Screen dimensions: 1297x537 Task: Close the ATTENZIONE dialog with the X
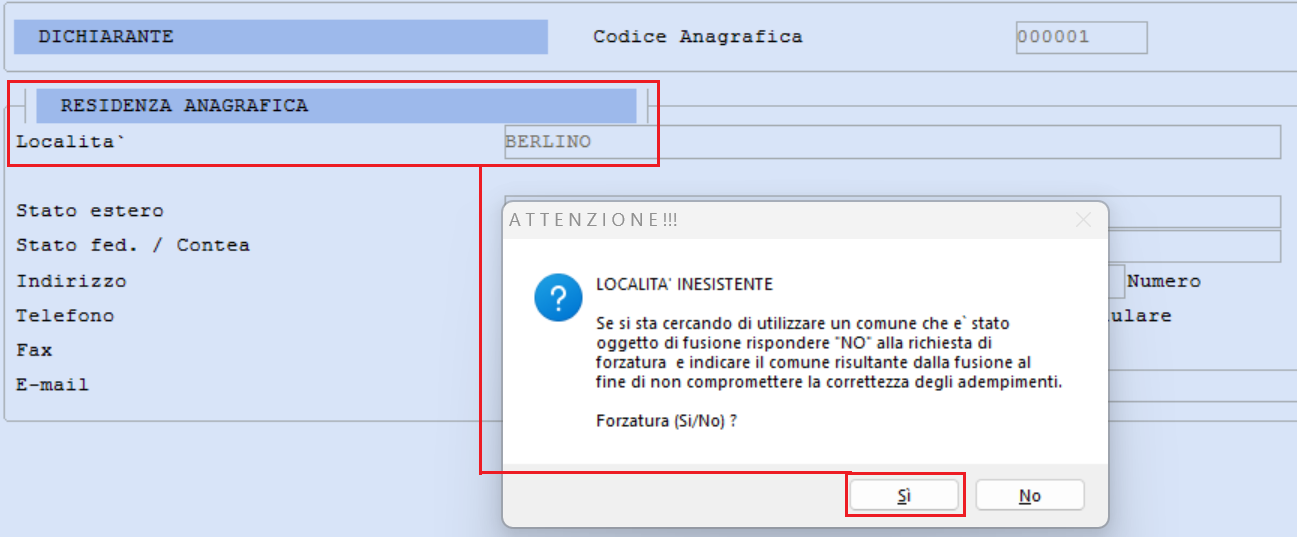(x=1083, y=220)
